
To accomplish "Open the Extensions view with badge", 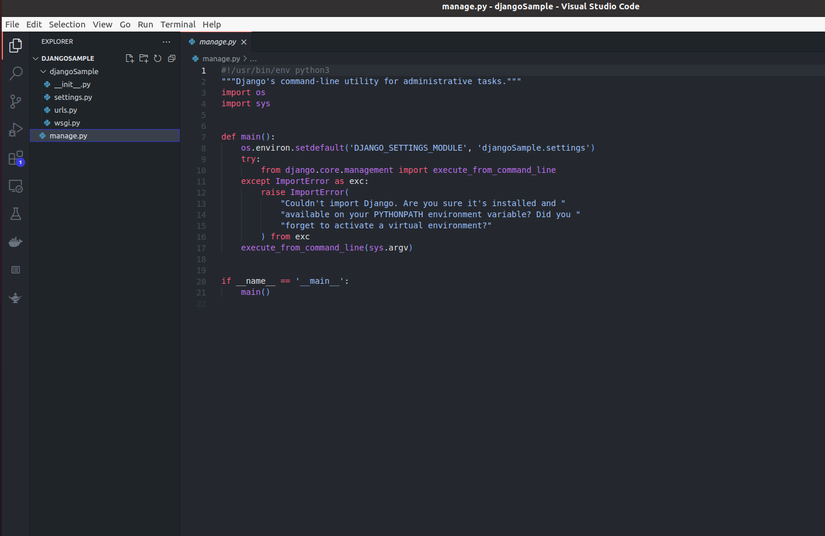I will pos(16,158).
